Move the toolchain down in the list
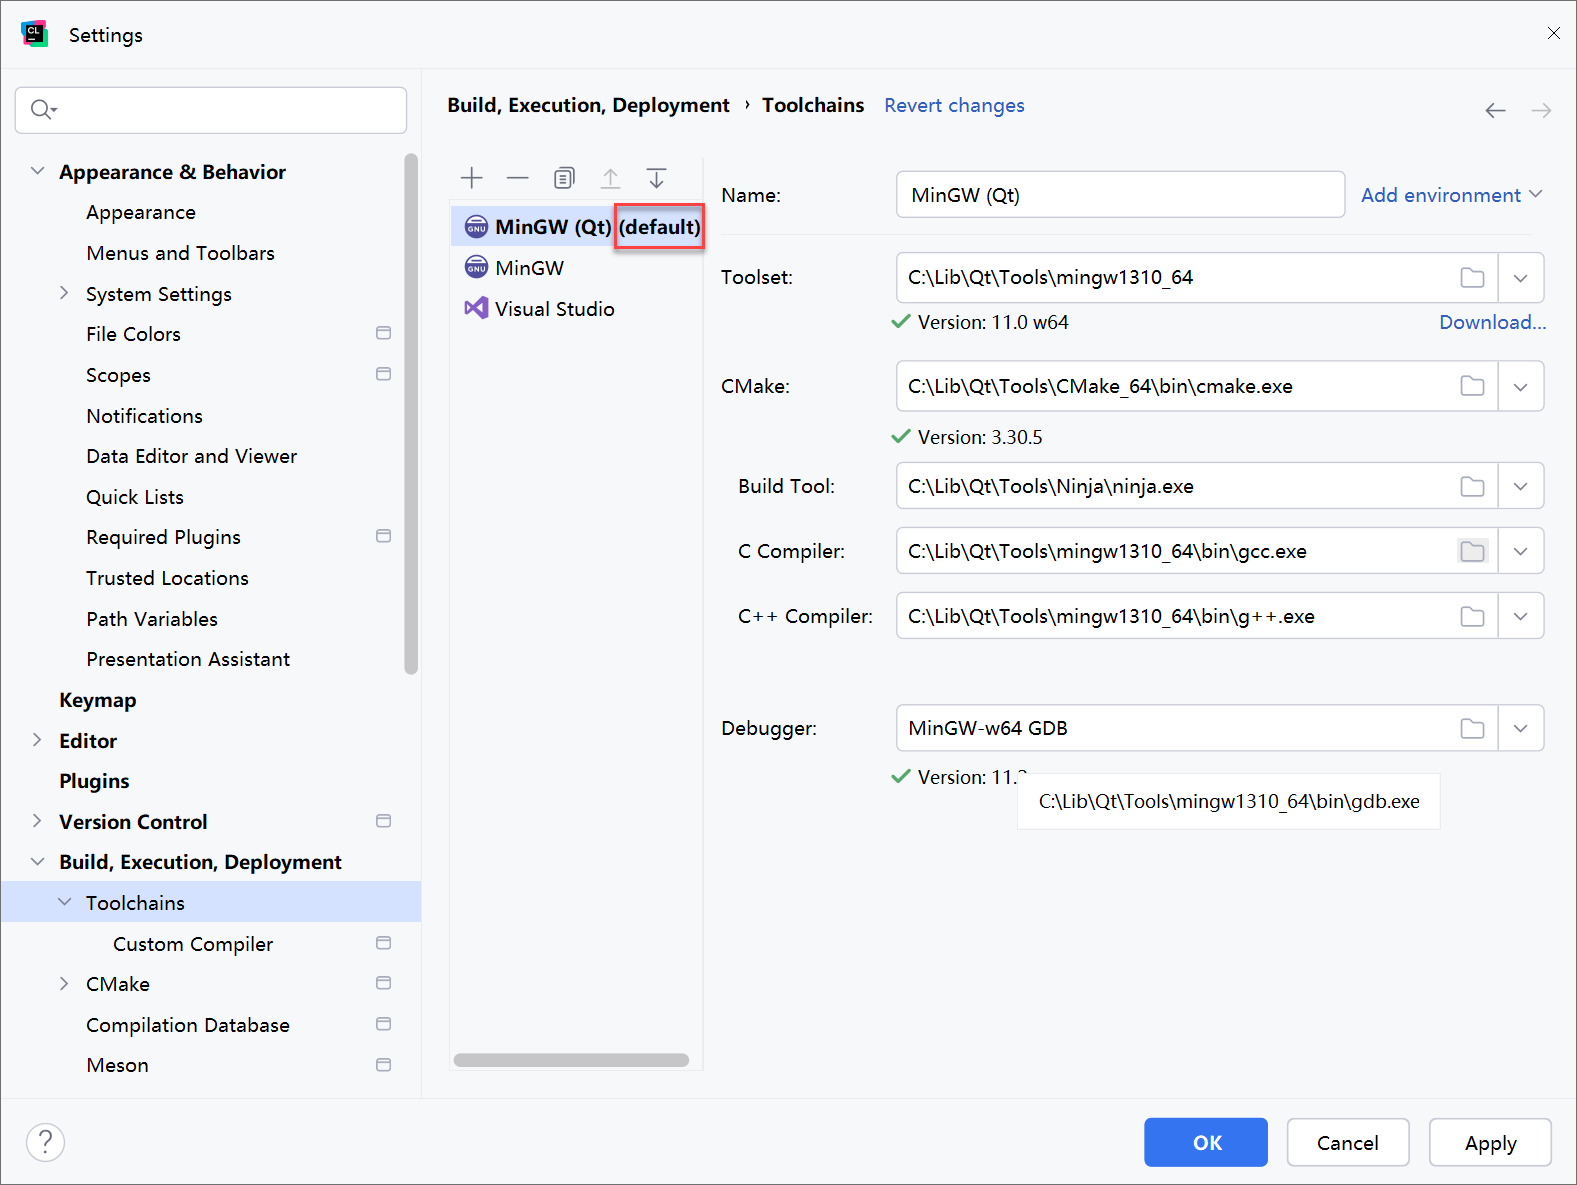Viewport: 1577px width, 1185px height. click(656, 178)
